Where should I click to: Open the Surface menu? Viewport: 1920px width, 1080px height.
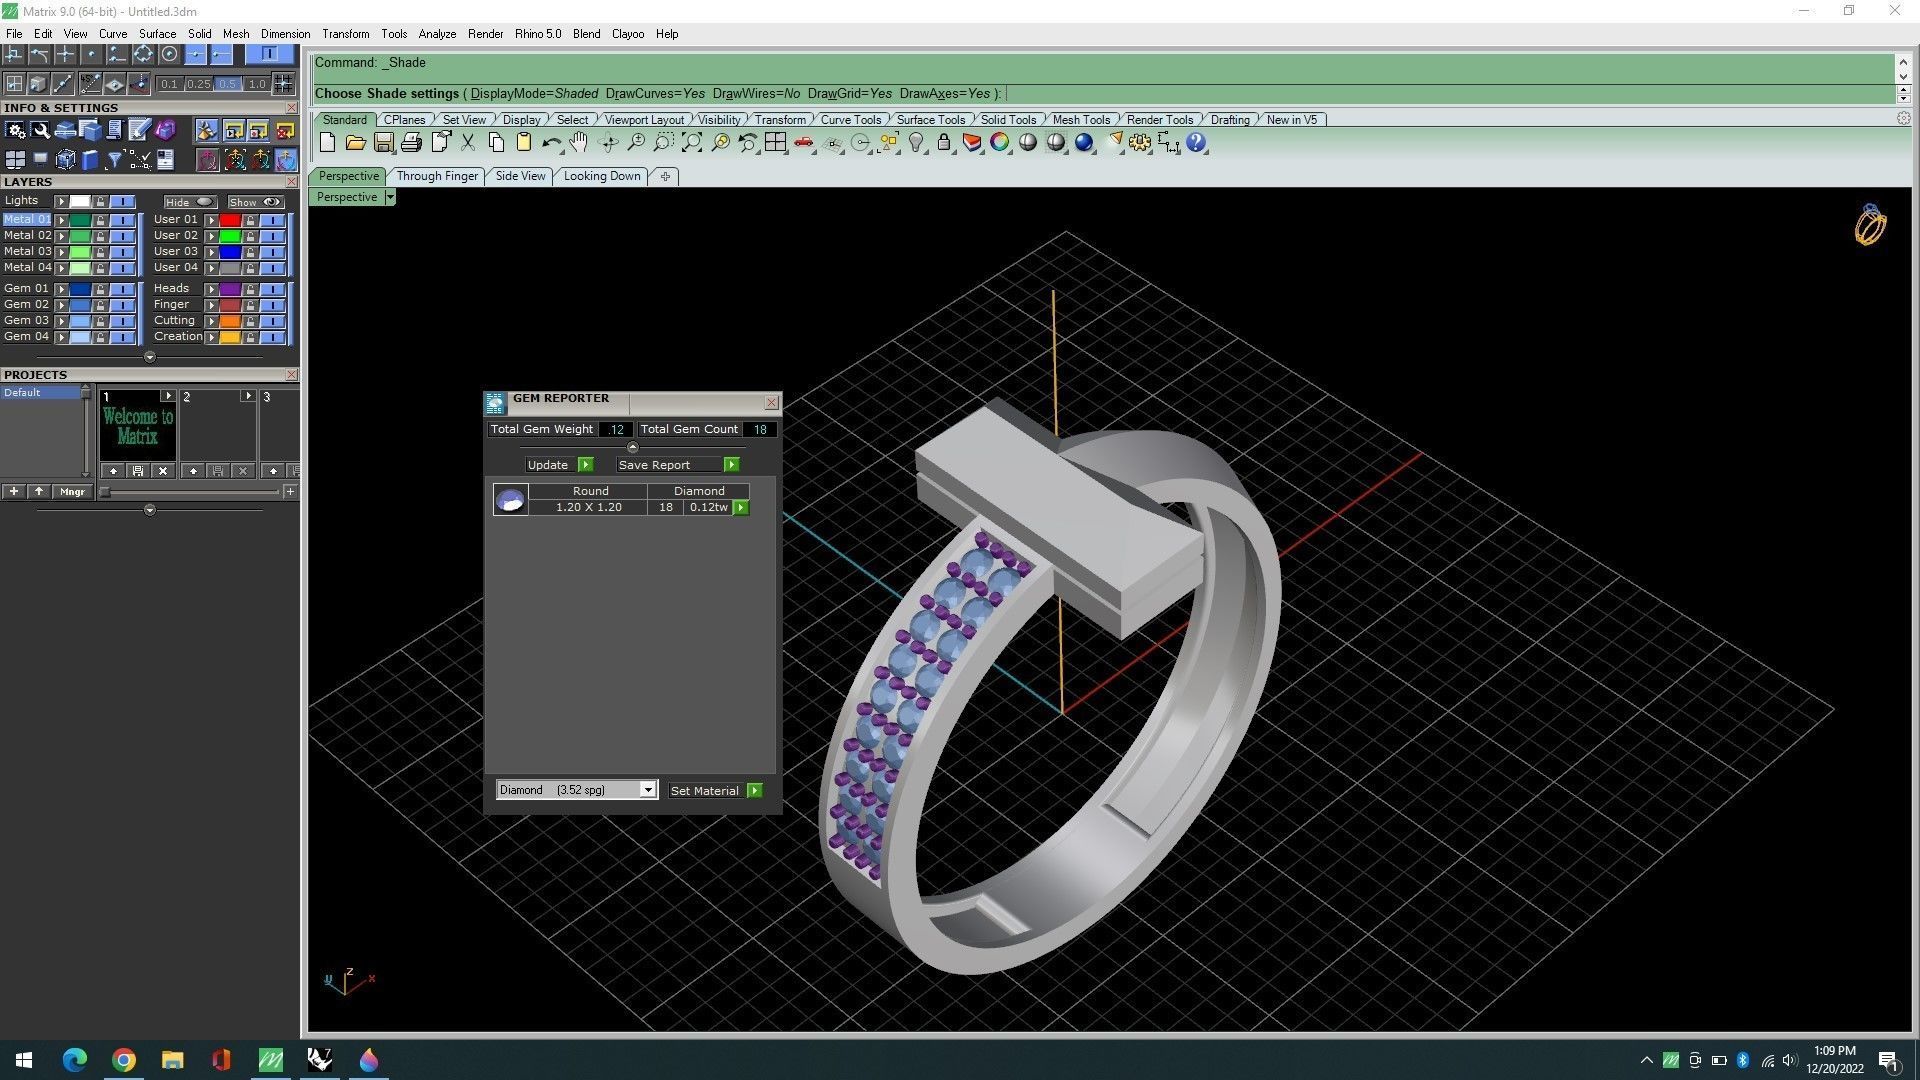pyautogui.click(x=157, y=34)
